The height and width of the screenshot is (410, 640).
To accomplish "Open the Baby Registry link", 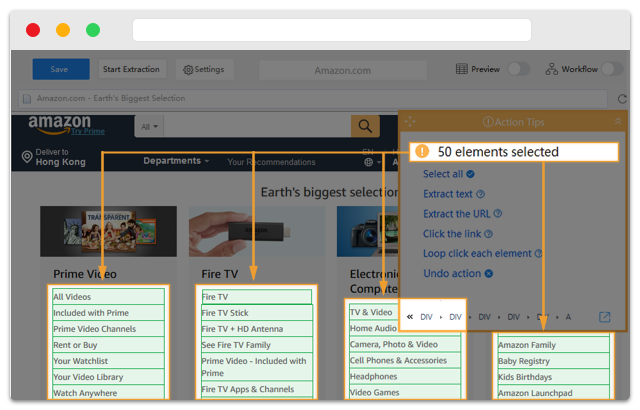I will click(553, 361).
